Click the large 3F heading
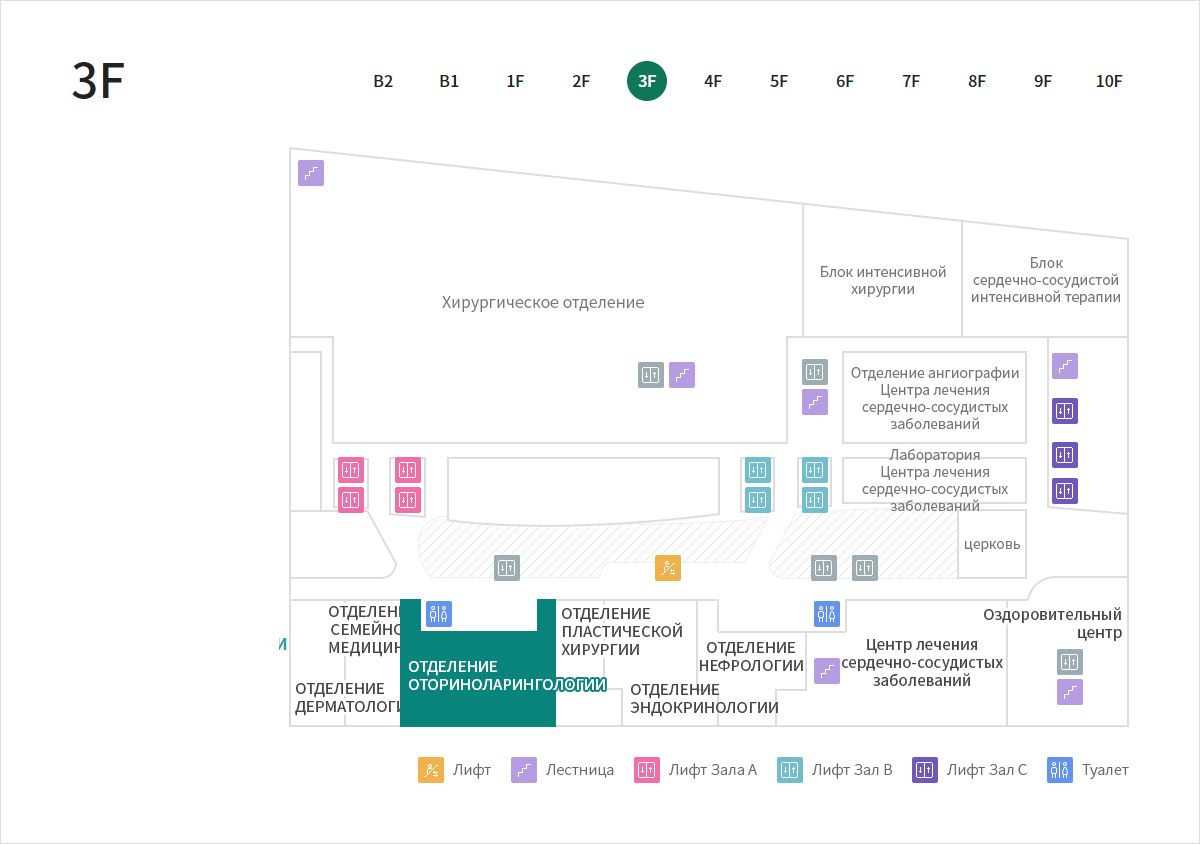Screen dimensions: 1200x844 click(97, 82)
